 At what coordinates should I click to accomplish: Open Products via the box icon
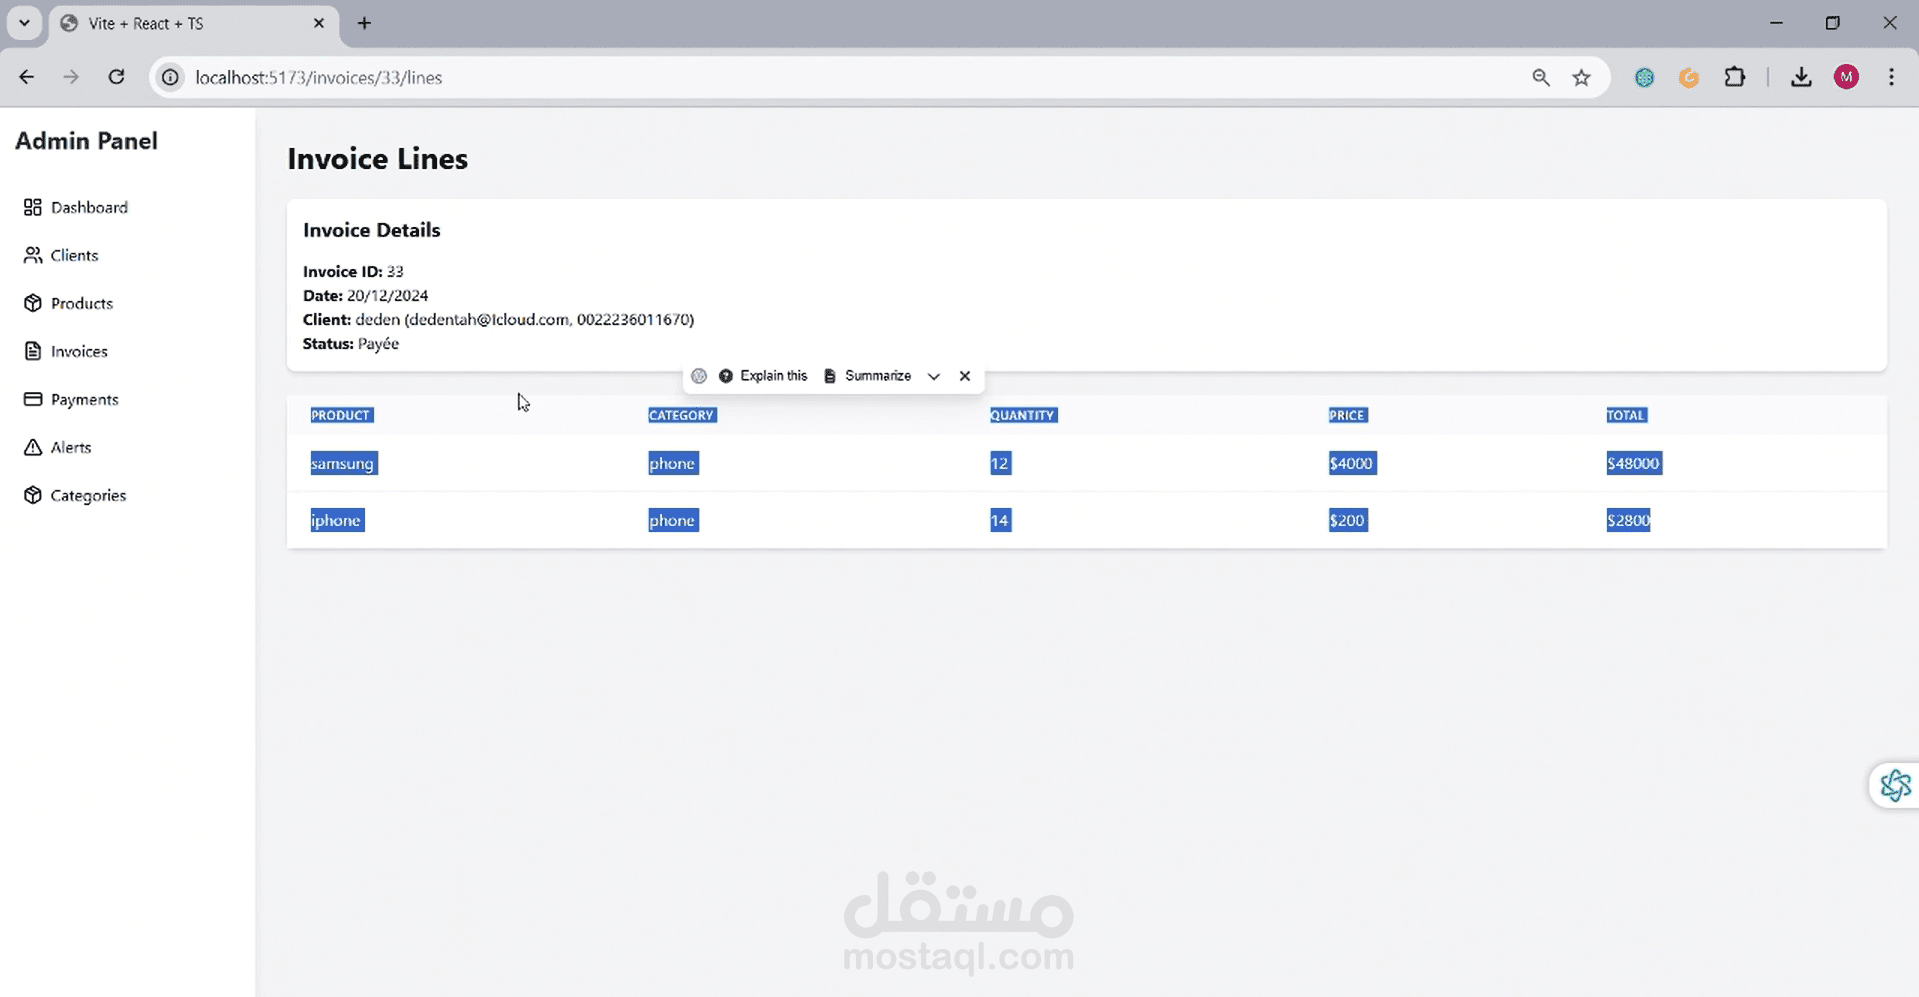32,303
